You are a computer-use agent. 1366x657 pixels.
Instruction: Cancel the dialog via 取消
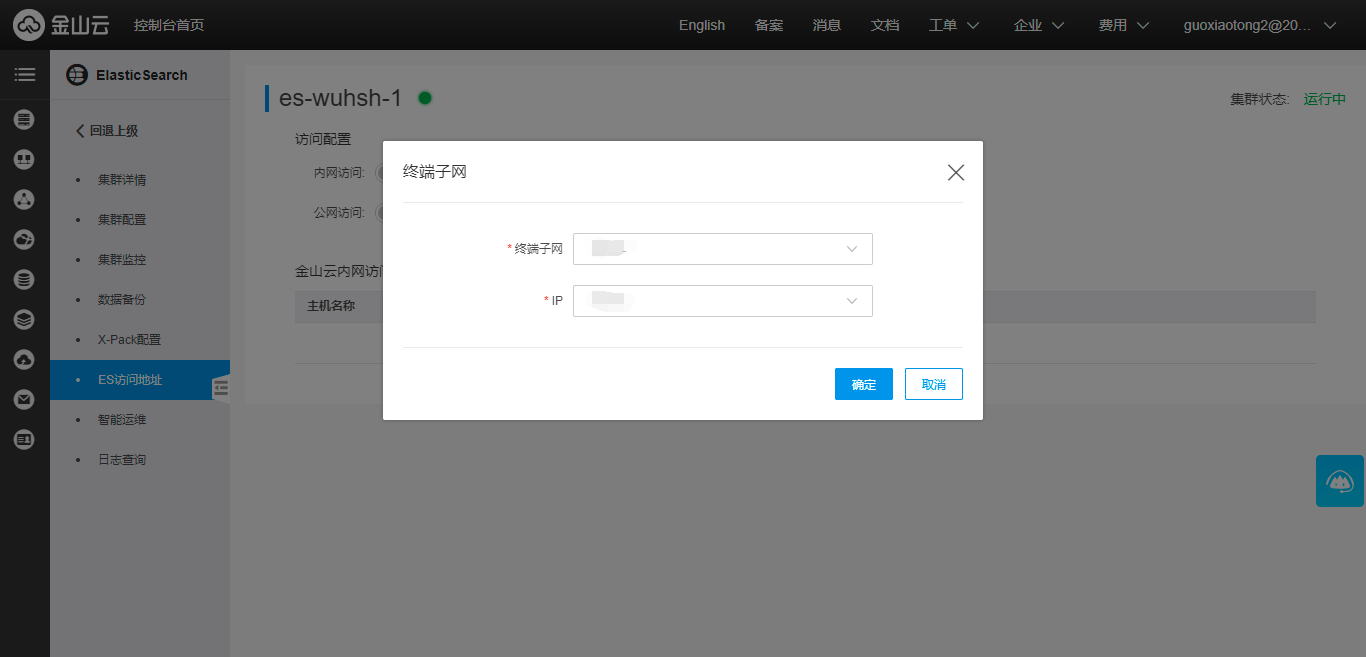(934, 384)
